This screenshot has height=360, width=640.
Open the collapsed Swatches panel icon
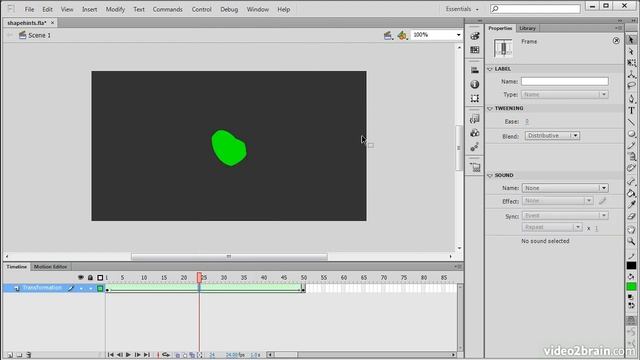pos(474,50)
